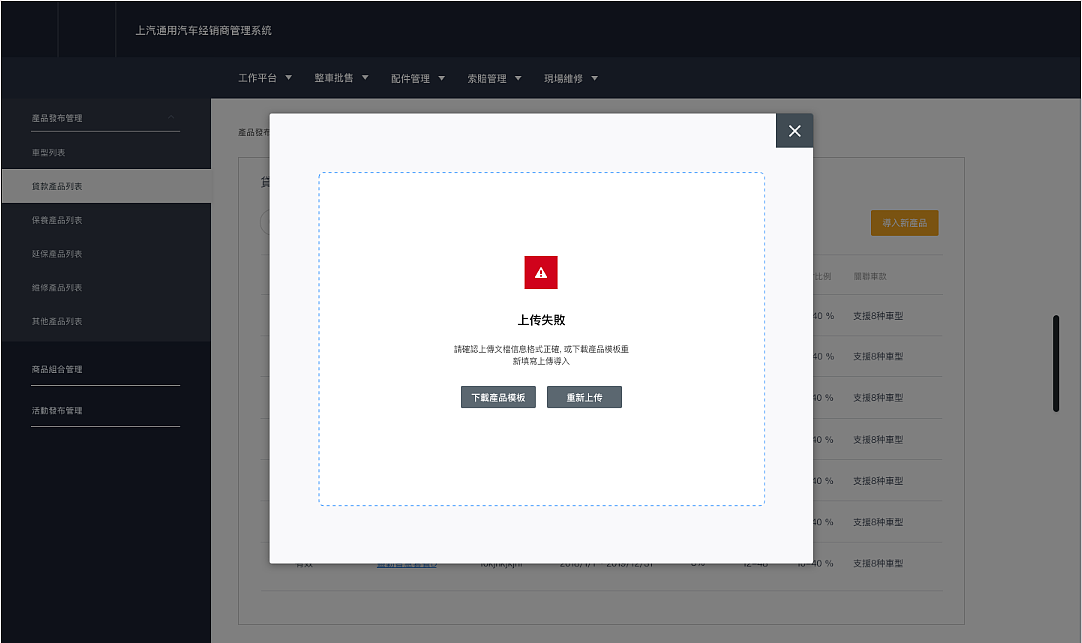Click the red warning alert icon
Image resolution: width=1082 pixels, height=643 pixels.
(540, 271)
